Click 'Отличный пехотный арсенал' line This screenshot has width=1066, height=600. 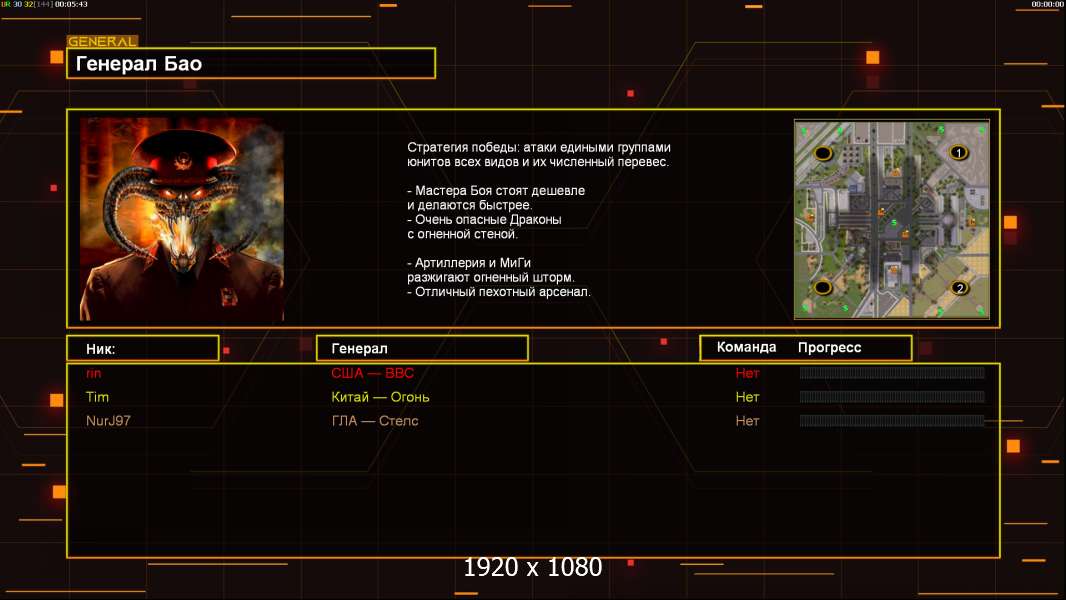(499, 292)
